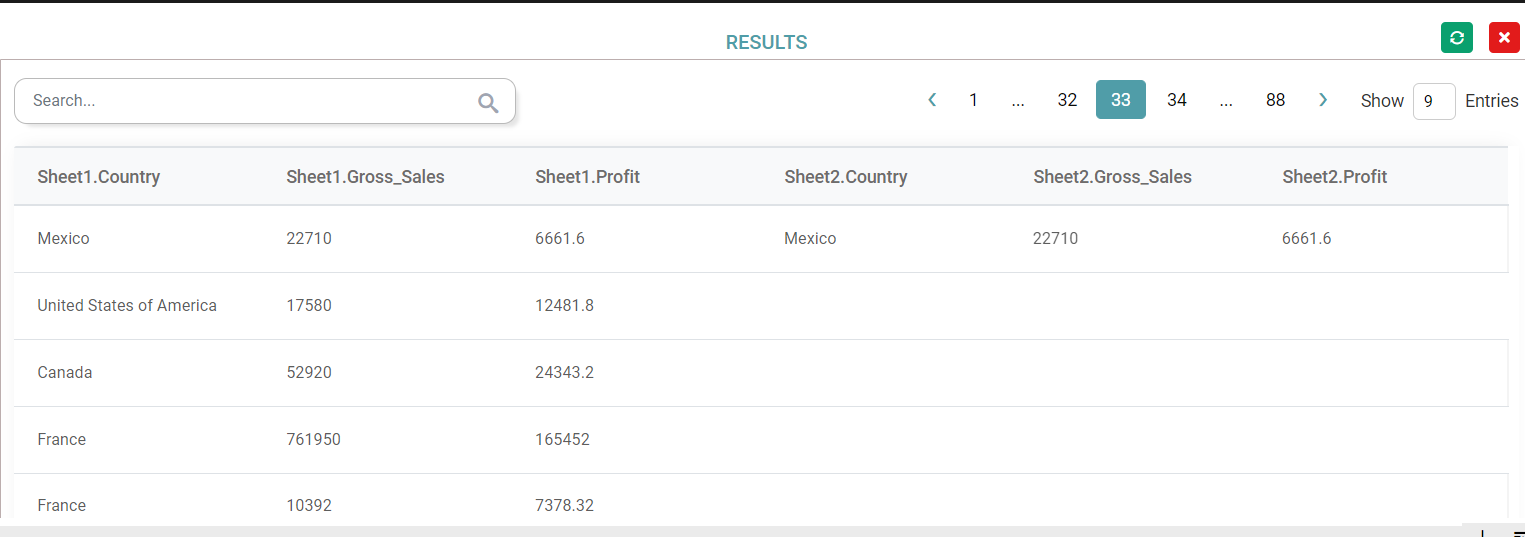Sort by Sheet1.Profit column header
Viewport: 1525px width, 537px height.
coord(587,177)
